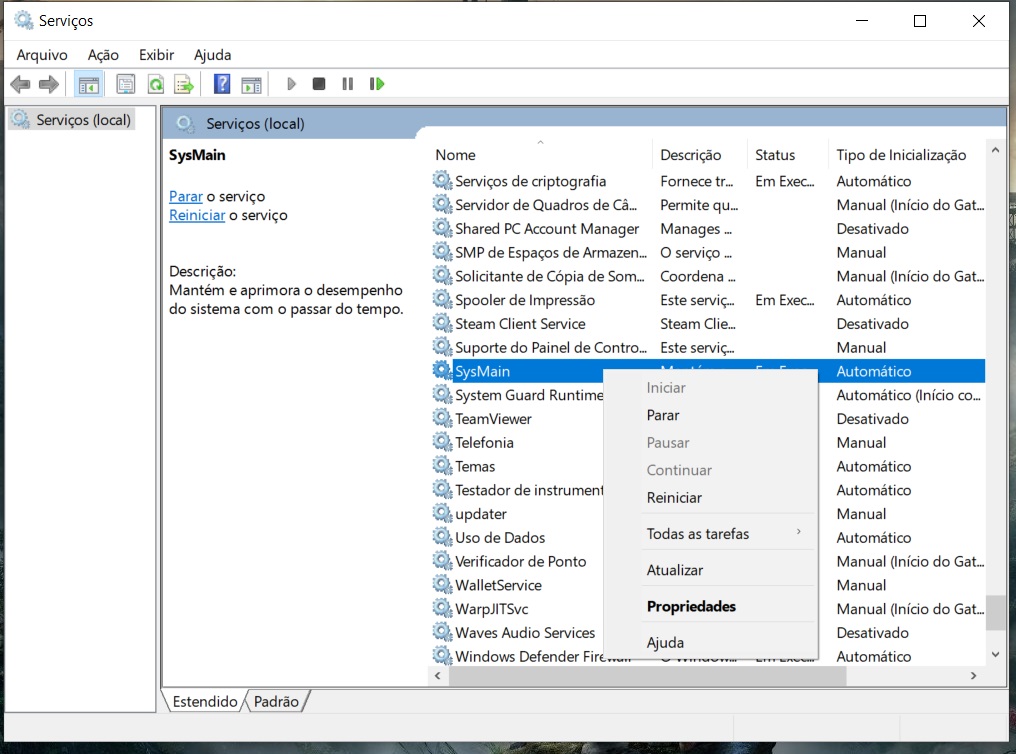The image size is (1016, 754).
Task: Click gear icon beside Temas
Action: 443,466
